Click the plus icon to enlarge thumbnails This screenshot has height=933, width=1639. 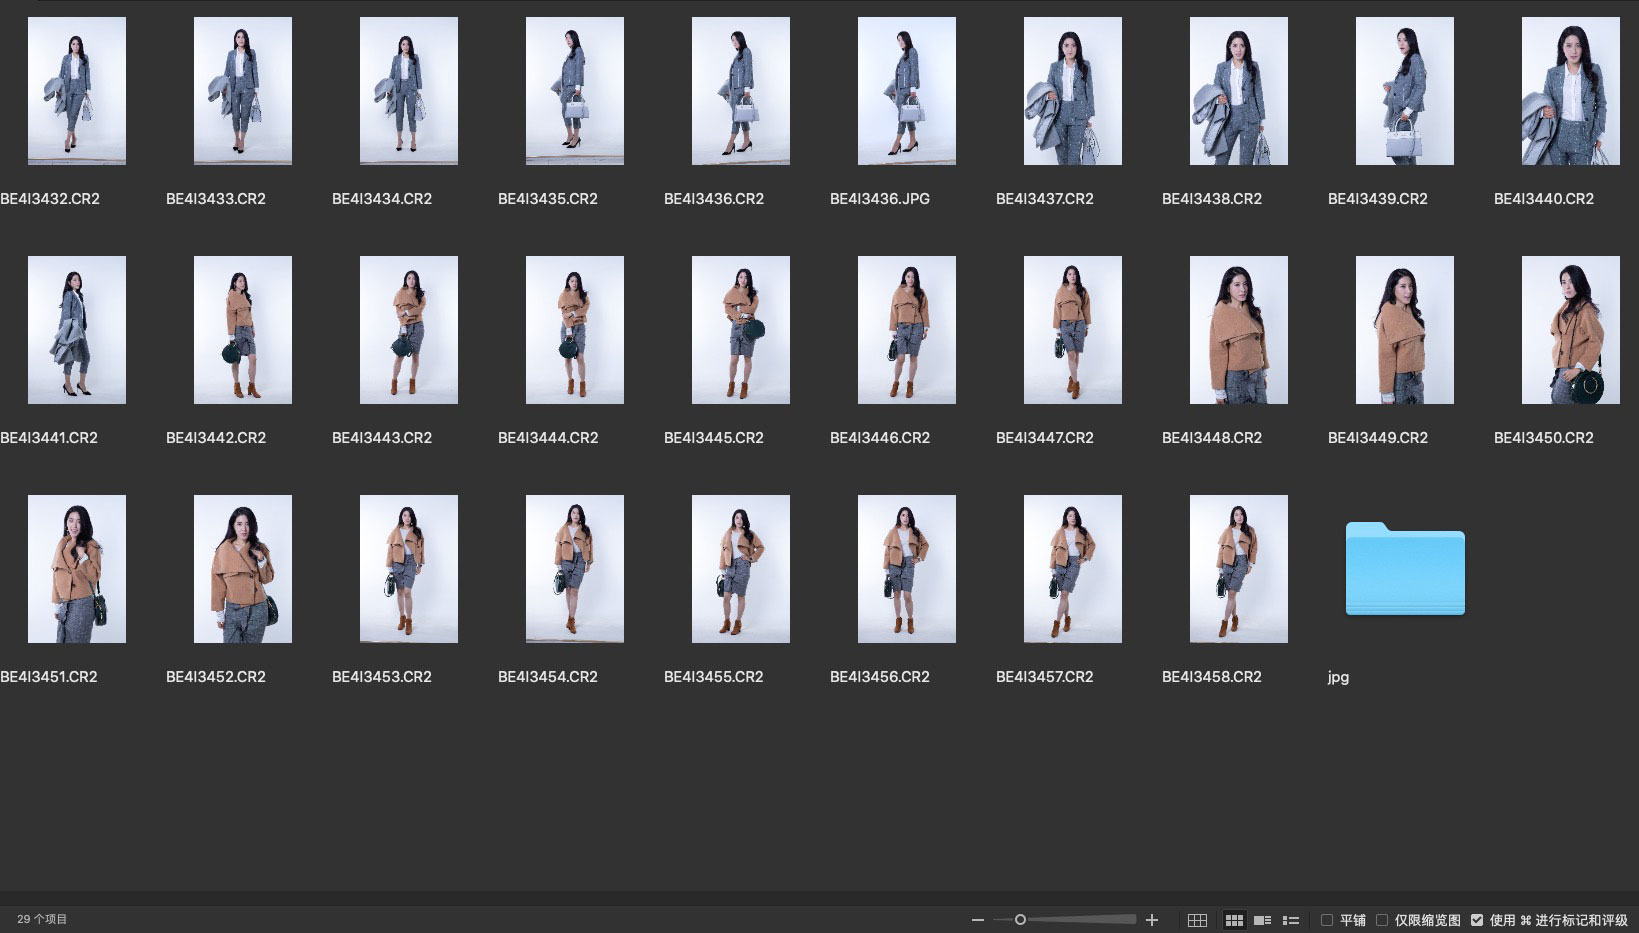point(1152,920)
